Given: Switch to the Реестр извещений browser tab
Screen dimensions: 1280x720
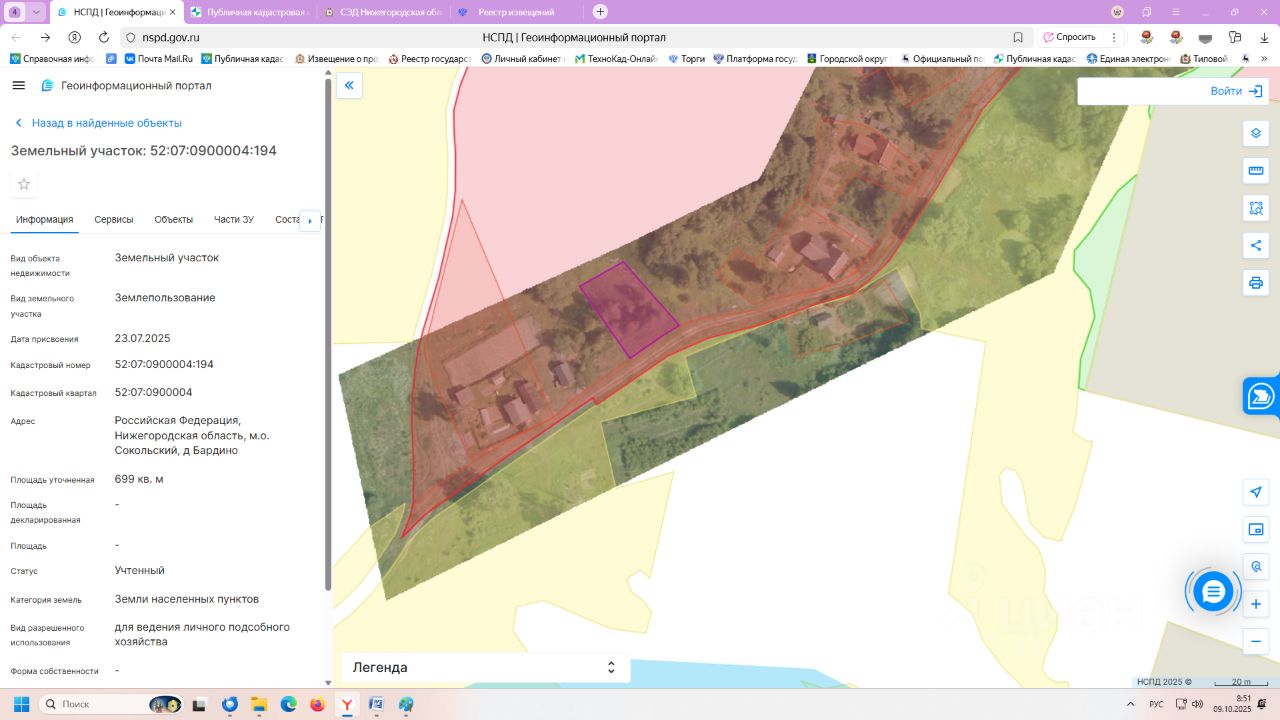Looking at the screenshot, I should point(516,12).
